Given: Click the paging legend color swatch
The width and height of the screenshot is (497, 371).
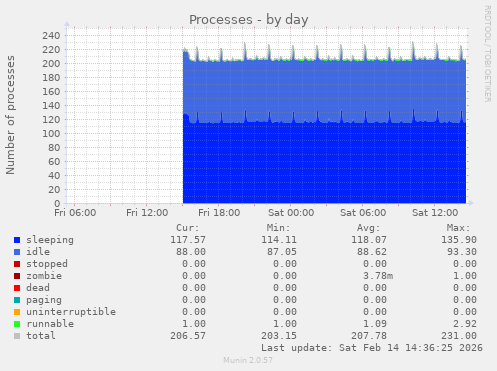Looking at the screenshot, I should (17, 300).
